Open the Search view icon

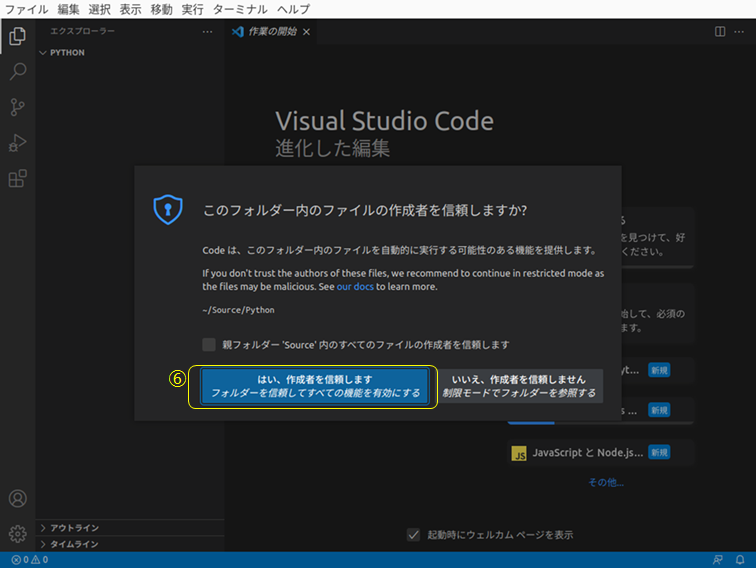(17, 72)
